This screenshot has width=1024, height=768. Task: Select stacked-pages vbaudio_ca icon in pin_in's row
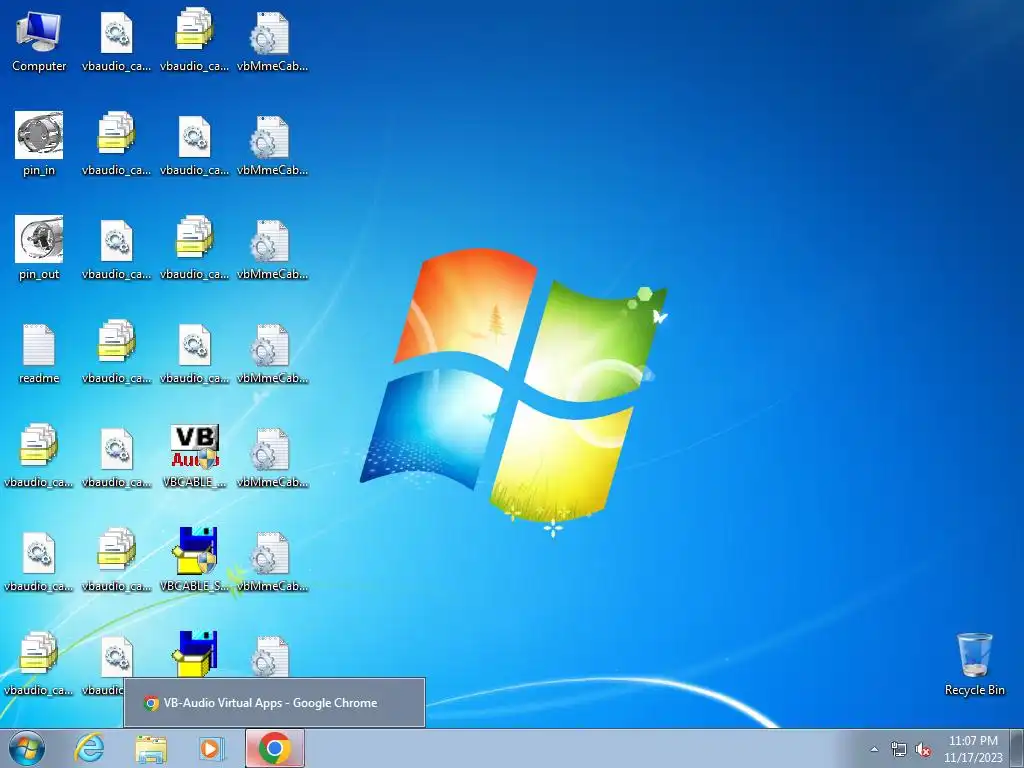tap(116, 145)
